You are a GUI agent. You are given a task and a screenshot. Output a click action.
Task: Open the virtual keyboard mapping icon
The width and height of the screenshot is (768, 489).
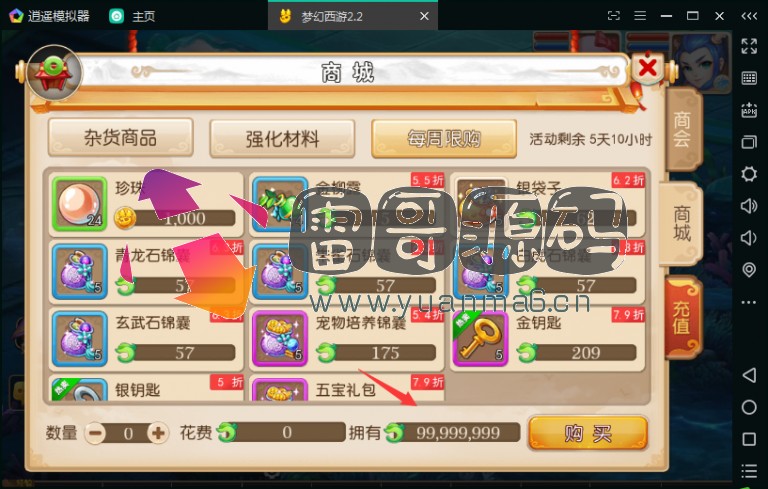(x=749, y=78)
